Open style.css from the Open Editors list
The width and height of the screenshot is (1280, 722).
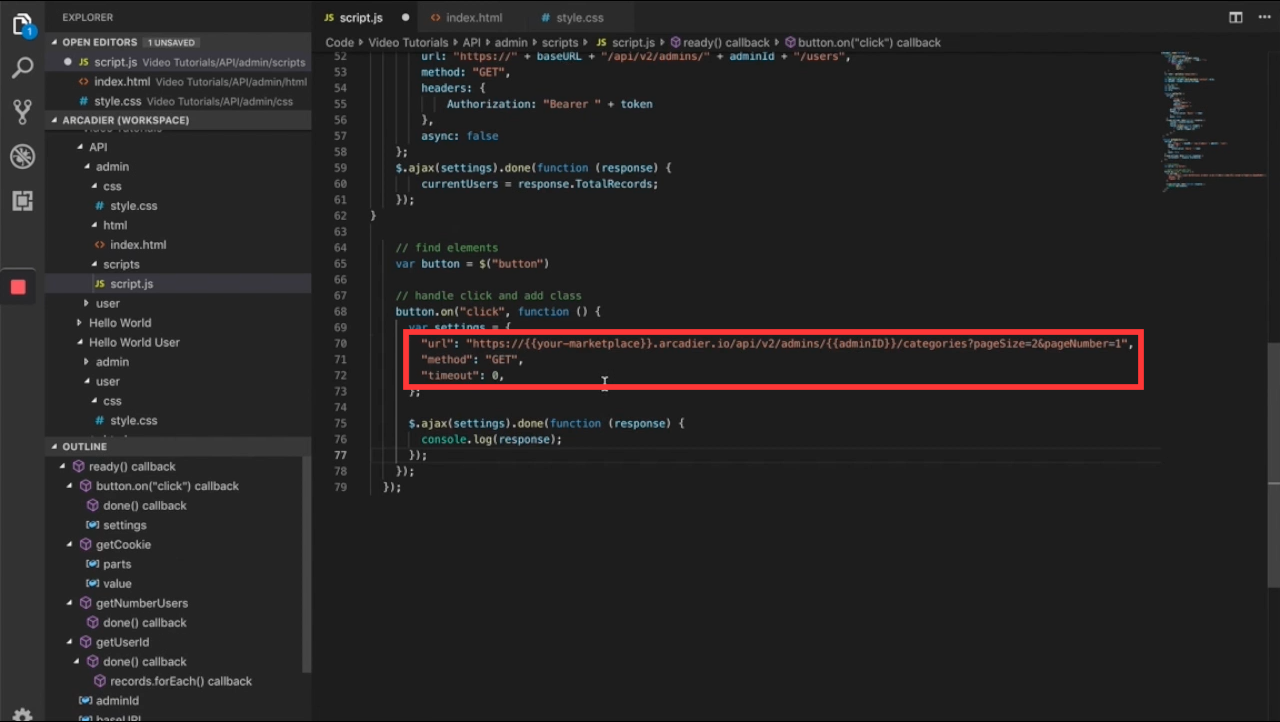[x=178, y=101]
